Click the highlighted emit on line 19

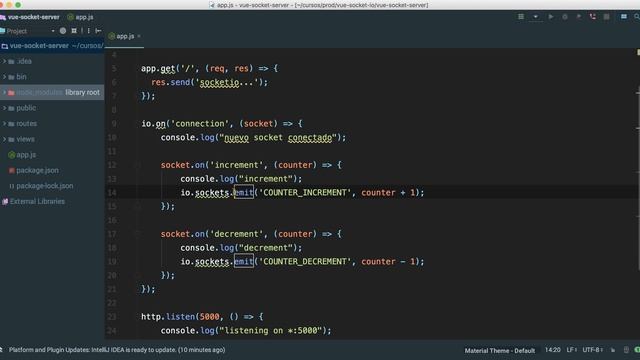pos(244,262)
